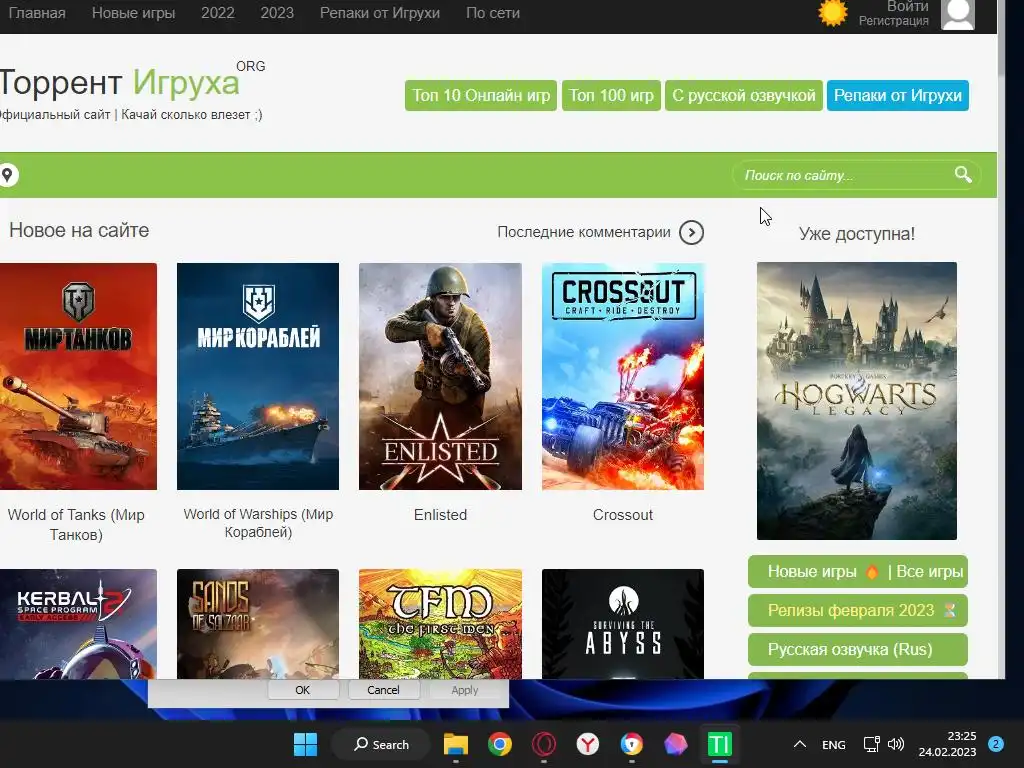Open Все игры sidebar link
Screen dimensions: 1024x768
coord(929,571)
